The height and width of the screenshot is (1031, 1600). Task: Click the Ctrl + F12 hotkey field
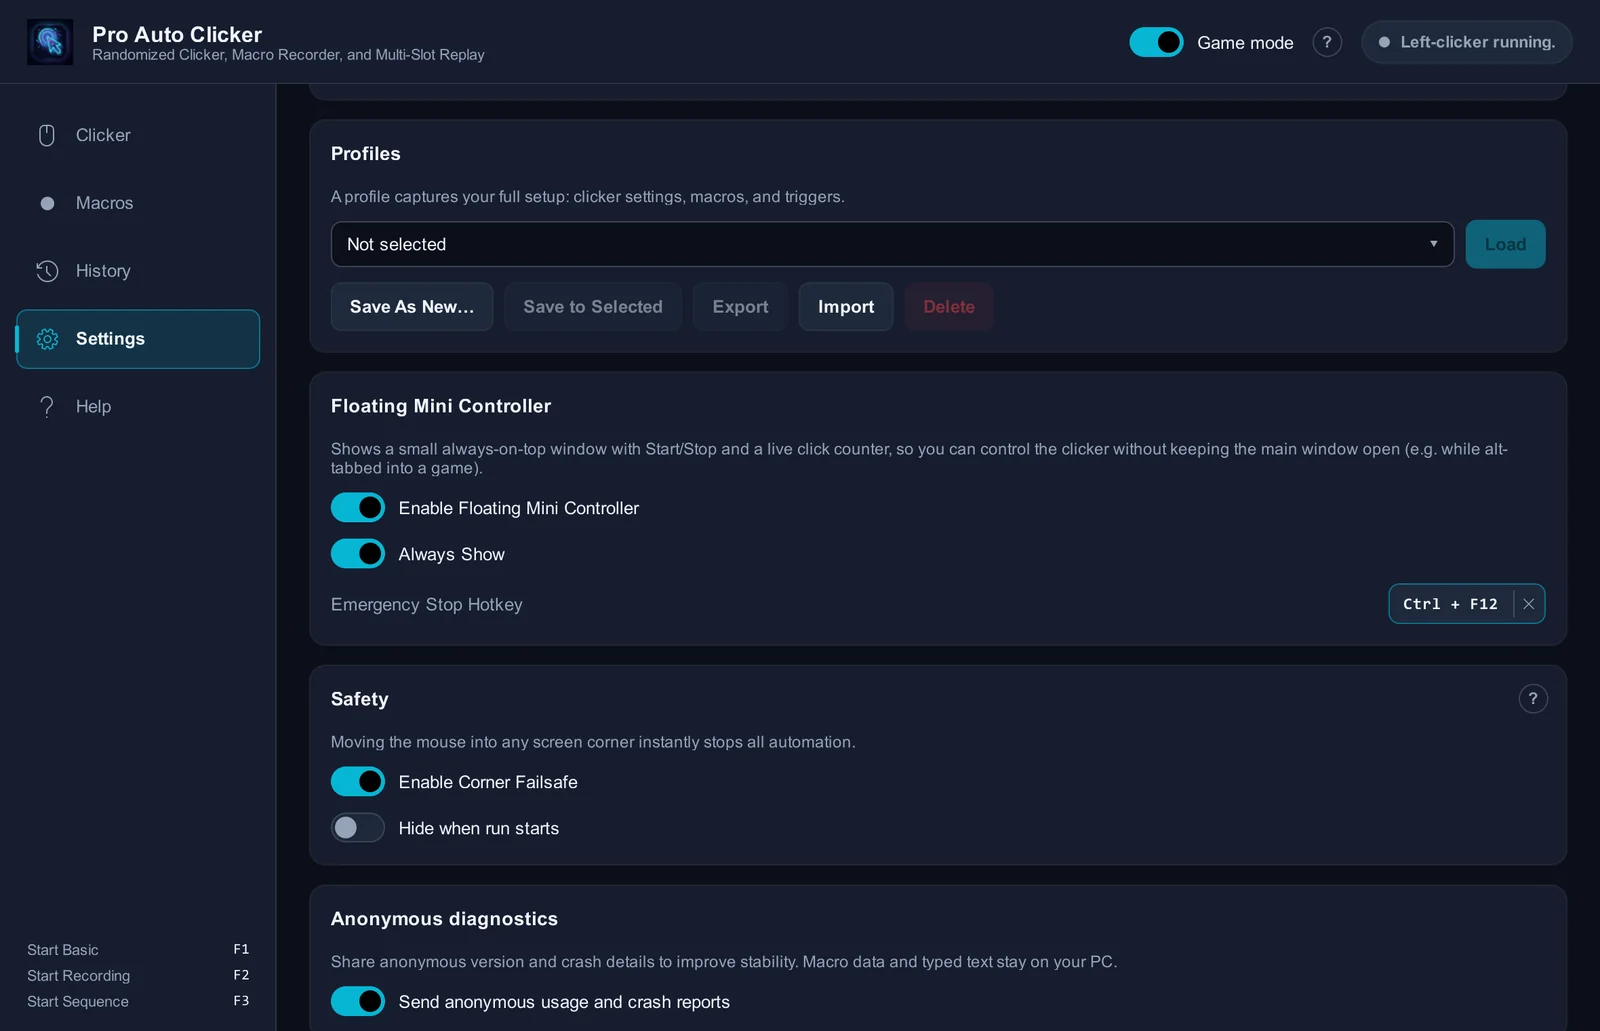point(1451,604)
